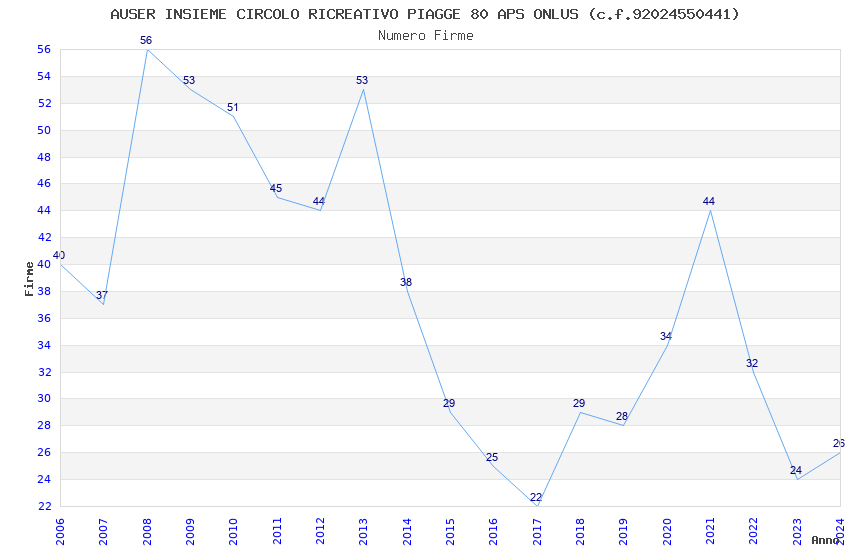Click y-axis tick value 28
Viewport: 850px width, 550px height.
click(x=44, y=425)
